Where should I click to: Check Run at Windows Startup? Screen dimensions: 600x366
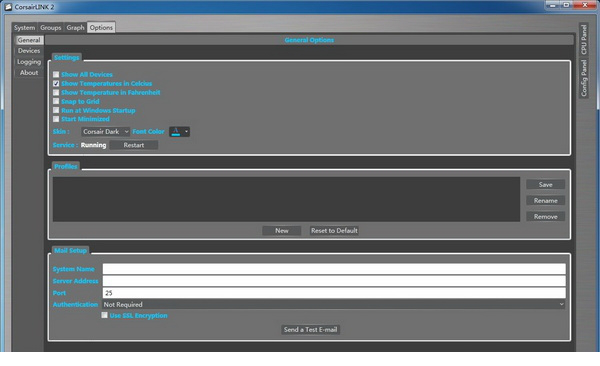point(56,110)
